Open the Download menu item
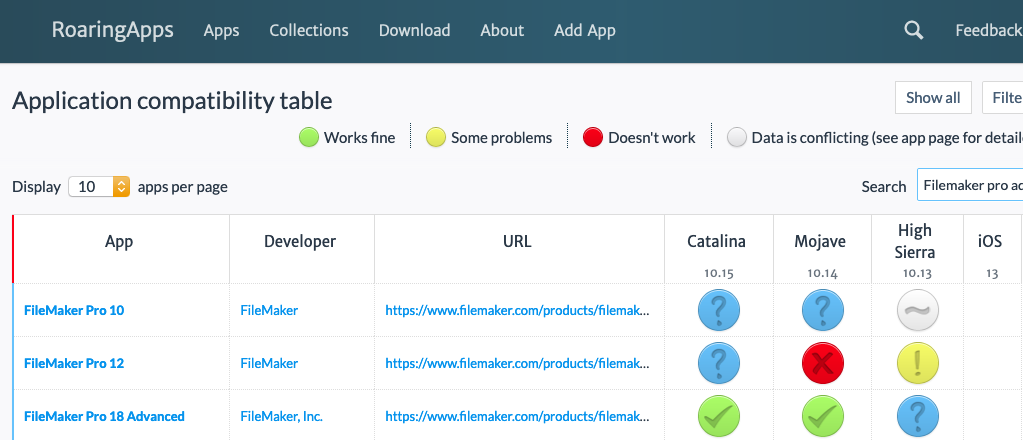Screen dimensions: 1023x440 414,31
